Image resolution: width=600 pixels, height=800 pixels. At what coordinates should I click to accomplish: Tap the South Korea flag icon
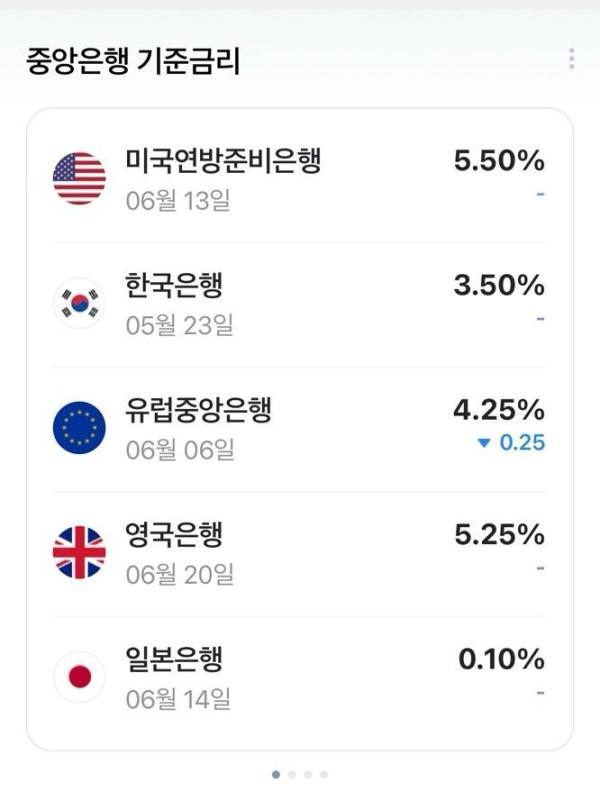pyautogui.click(x=79, y=303)
